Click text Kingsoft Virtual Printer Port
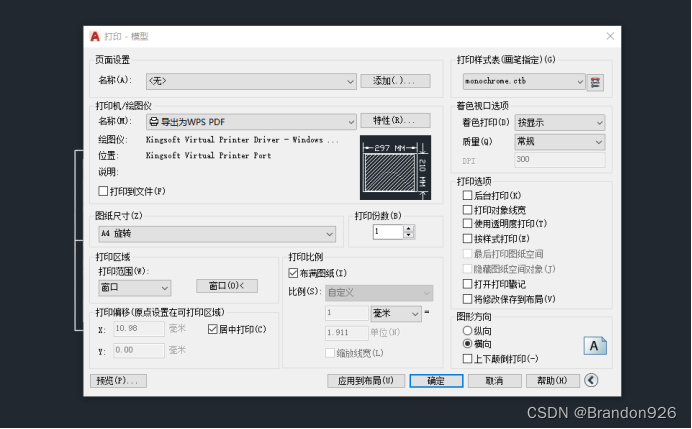The image size is (692, 429). pos(208,155)
